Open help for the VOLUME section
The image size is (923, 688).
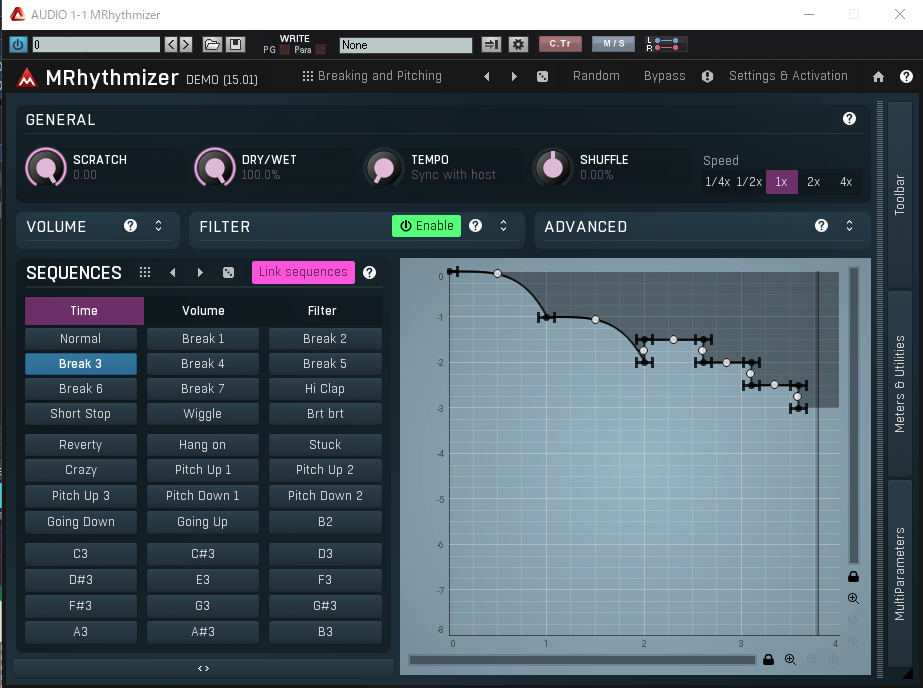131,226
